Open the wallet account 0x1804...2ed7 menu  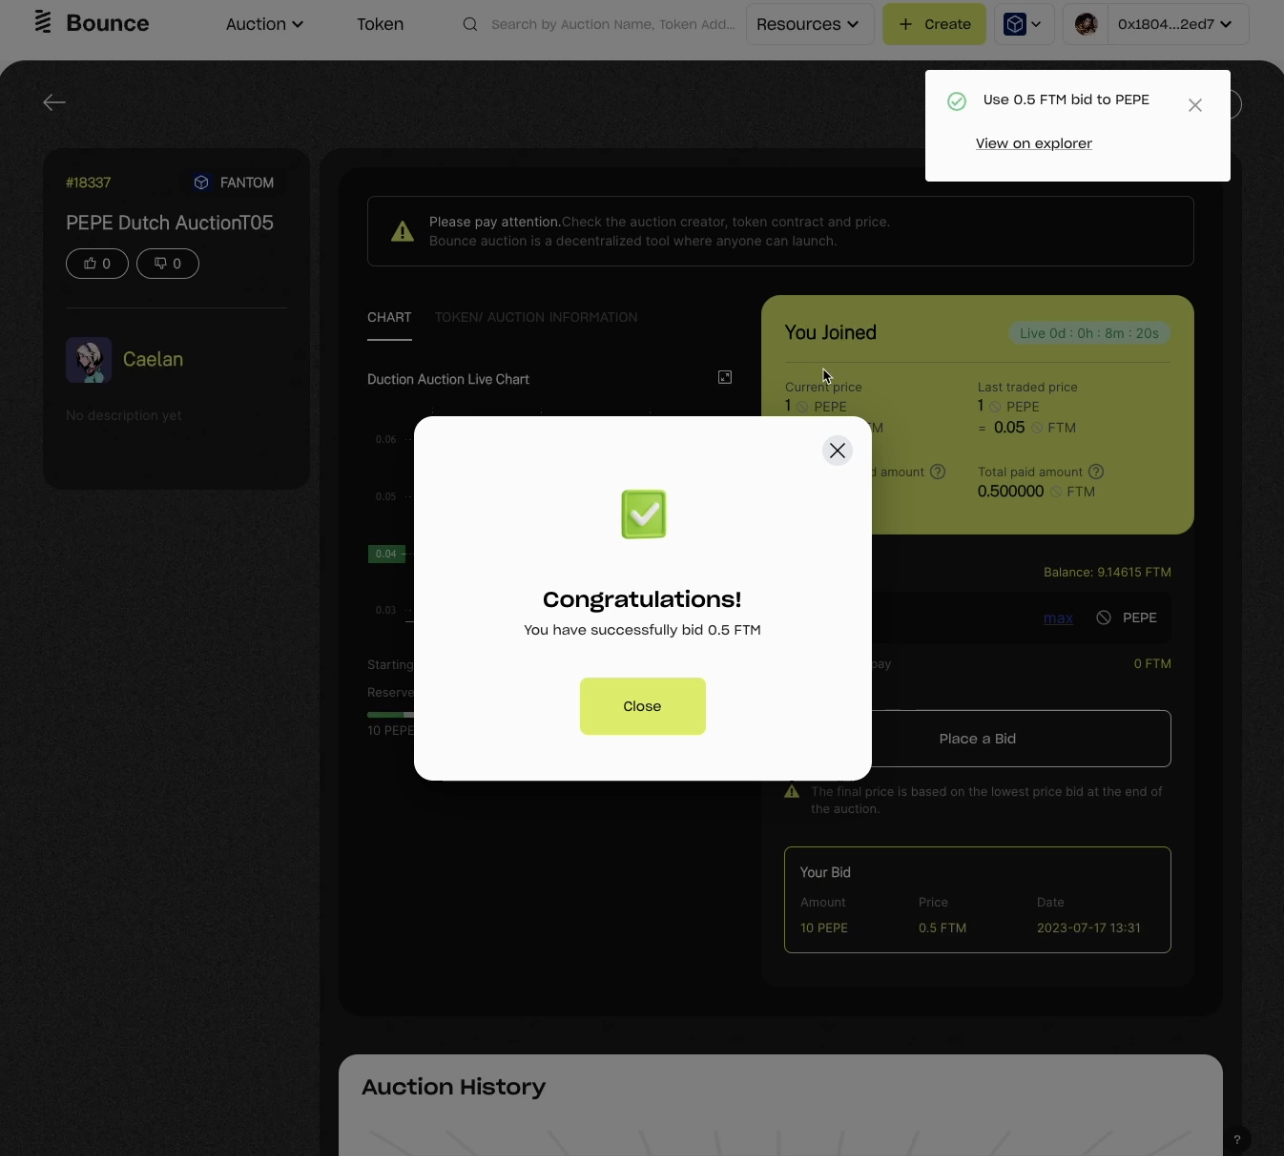[1156, 24]
